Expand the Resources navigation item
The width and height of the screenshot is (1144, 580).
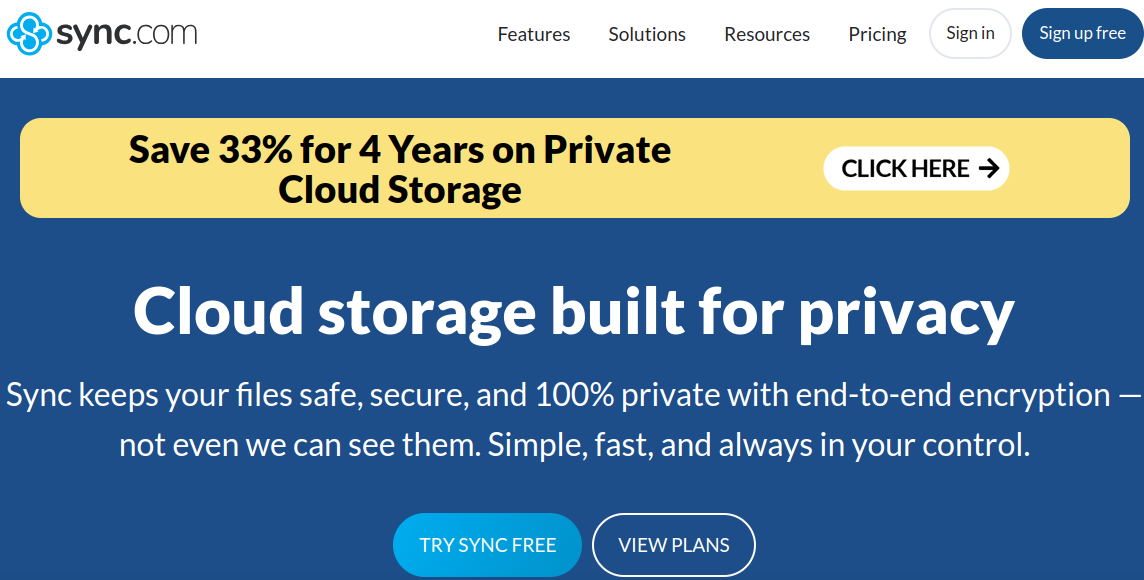[x=767, y=34]
